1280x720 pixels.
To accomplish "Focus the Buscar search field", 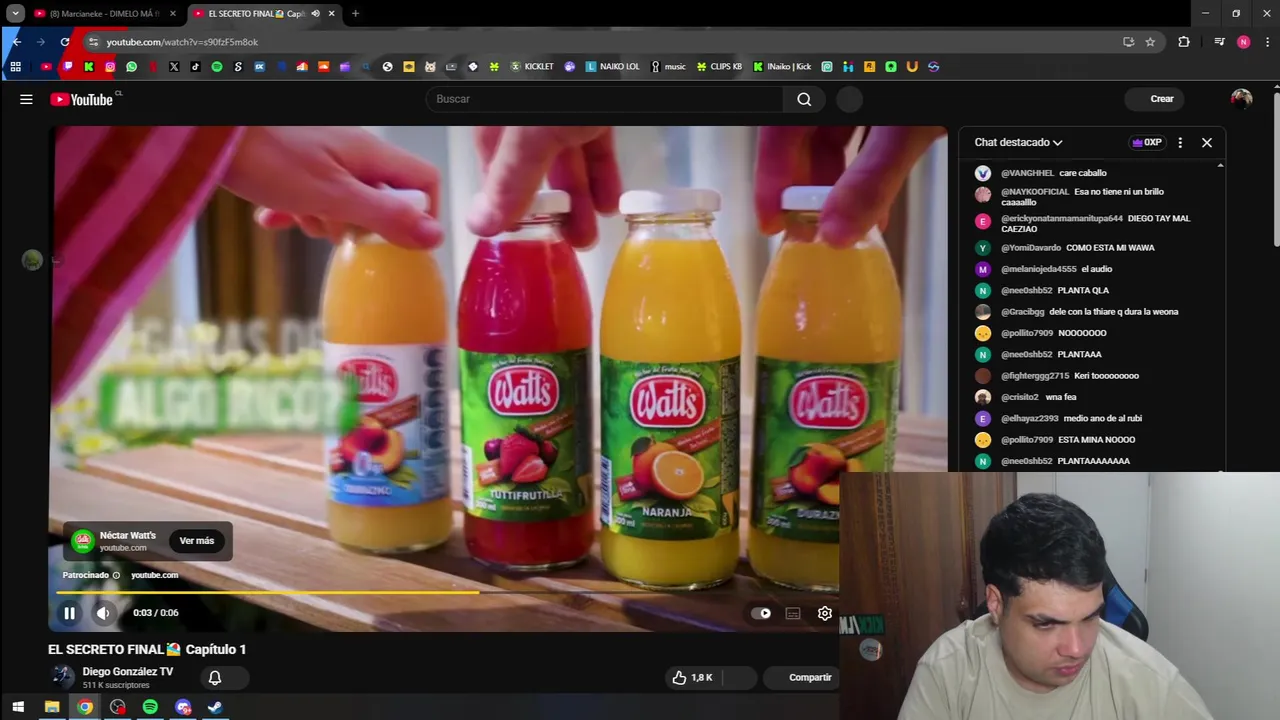I will [606, 99].
